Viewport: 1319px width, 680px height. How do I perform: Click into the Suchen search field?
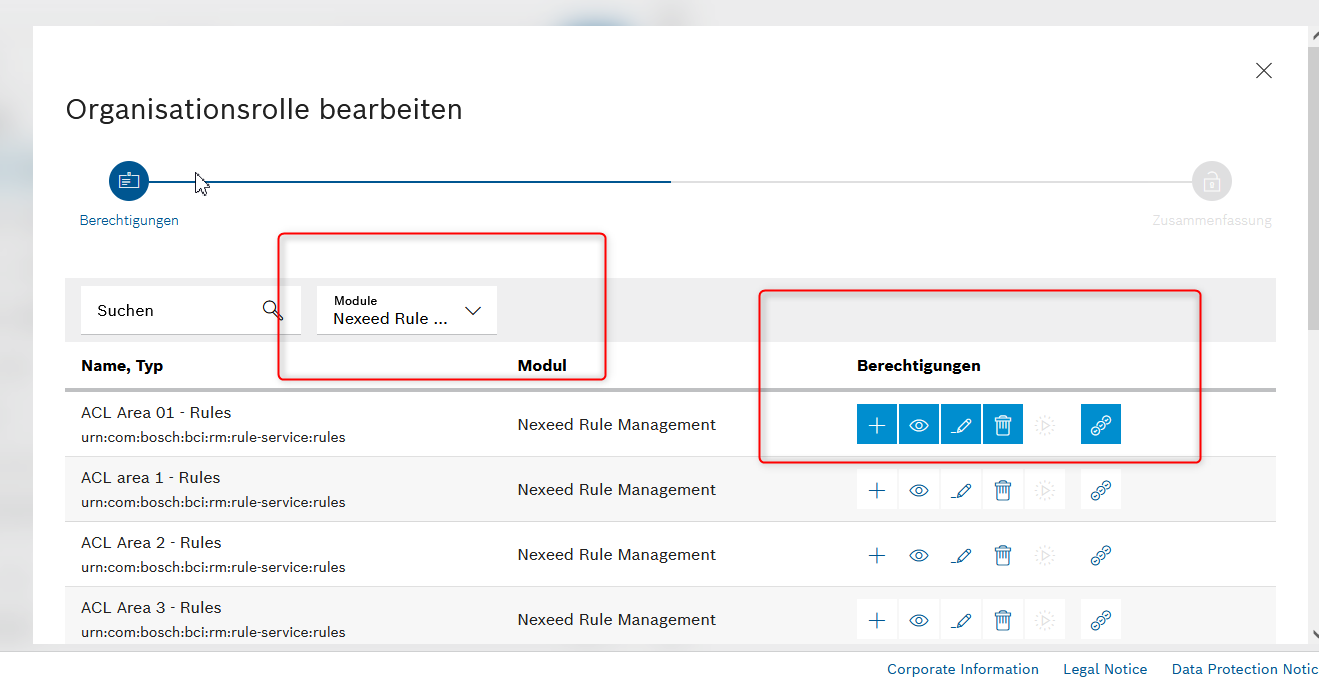click(160, 310)
